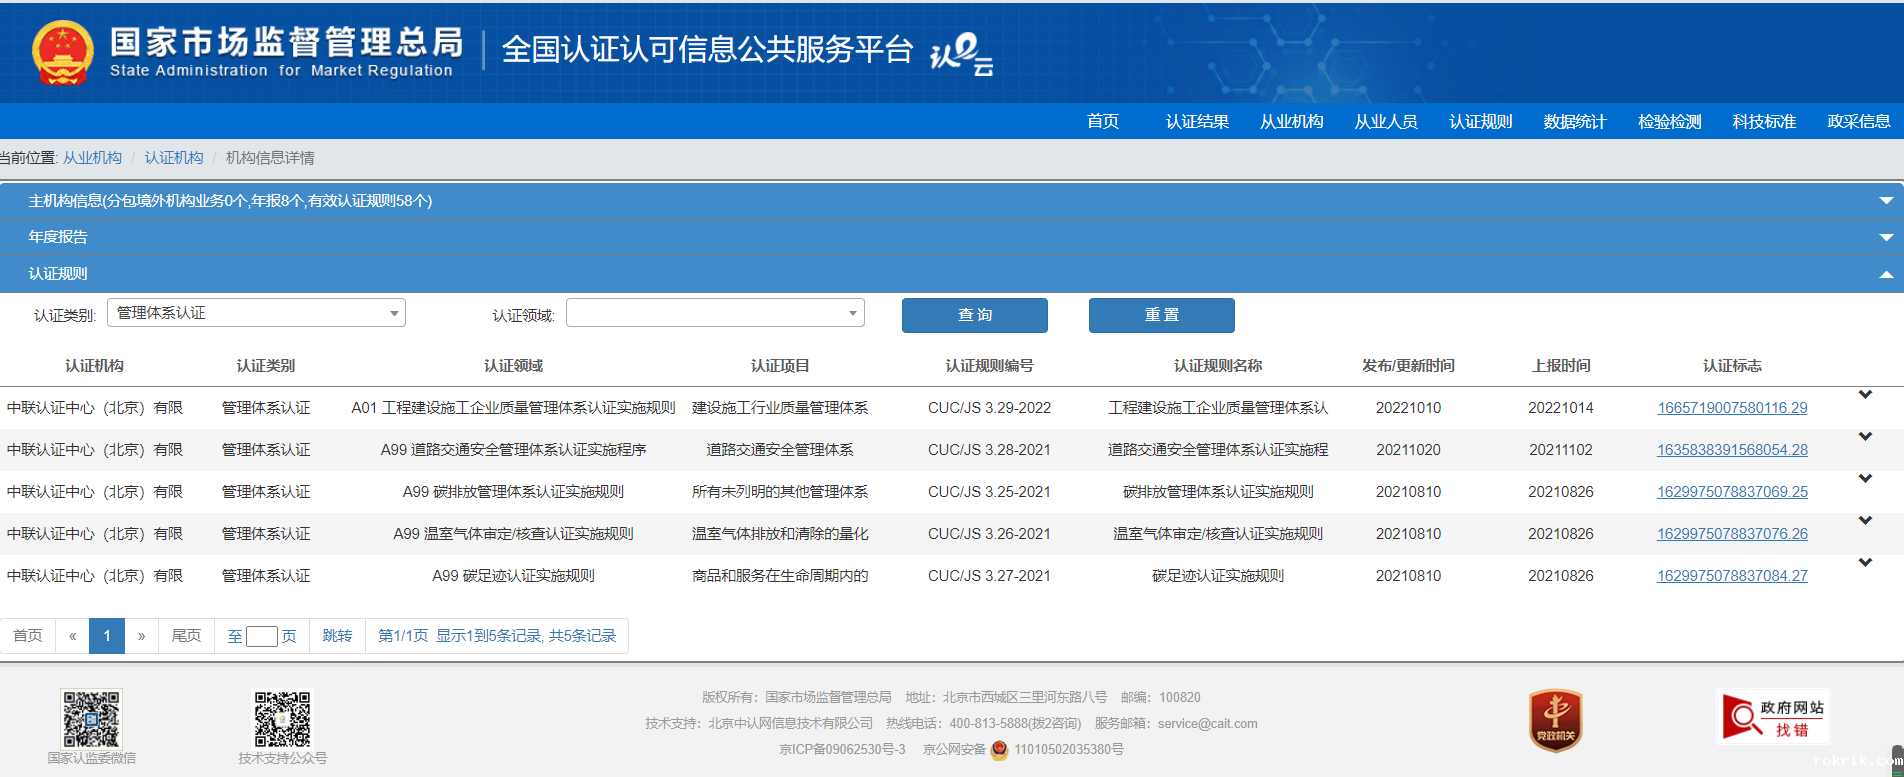Screen dimensions: 1904x777
Task: Collapse the 认证规则 section
Action: pos(1885,274)
